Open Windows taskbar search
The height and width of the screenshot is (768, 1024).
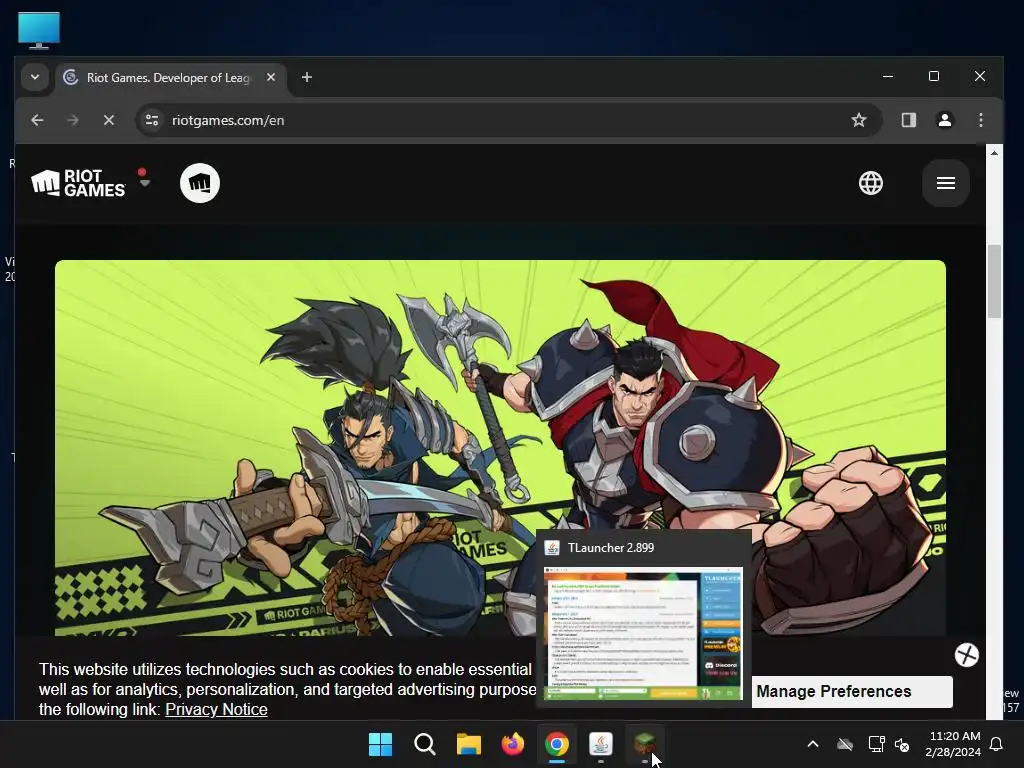[x=424, y=744]
